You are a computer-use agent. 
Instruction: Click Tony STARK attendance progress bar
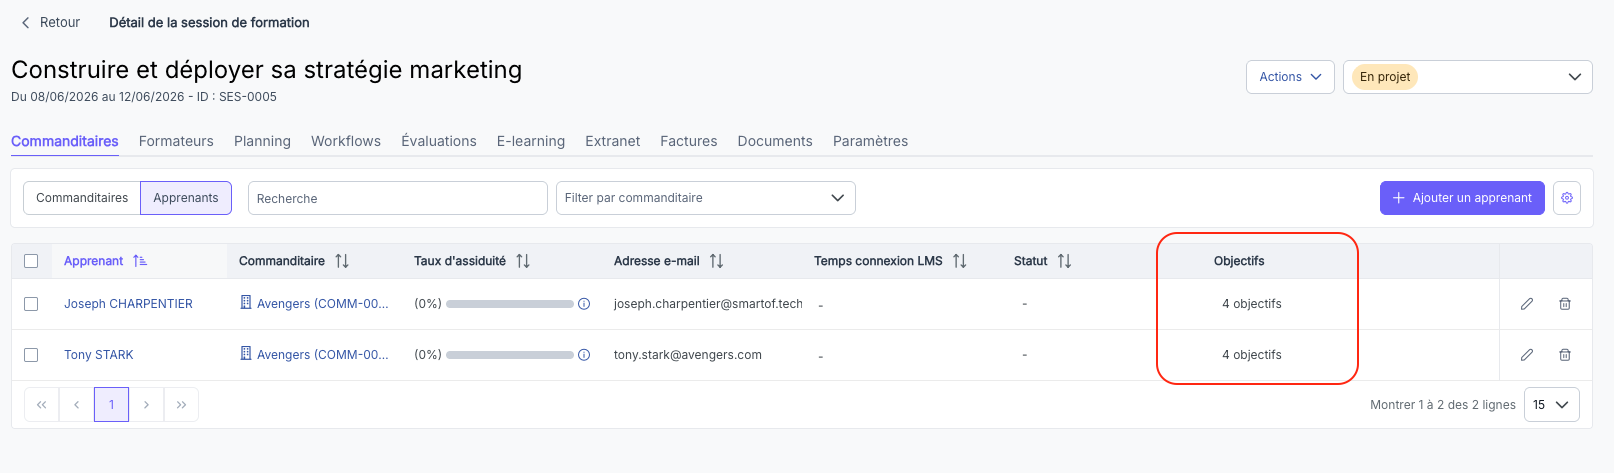pos(510,355)
